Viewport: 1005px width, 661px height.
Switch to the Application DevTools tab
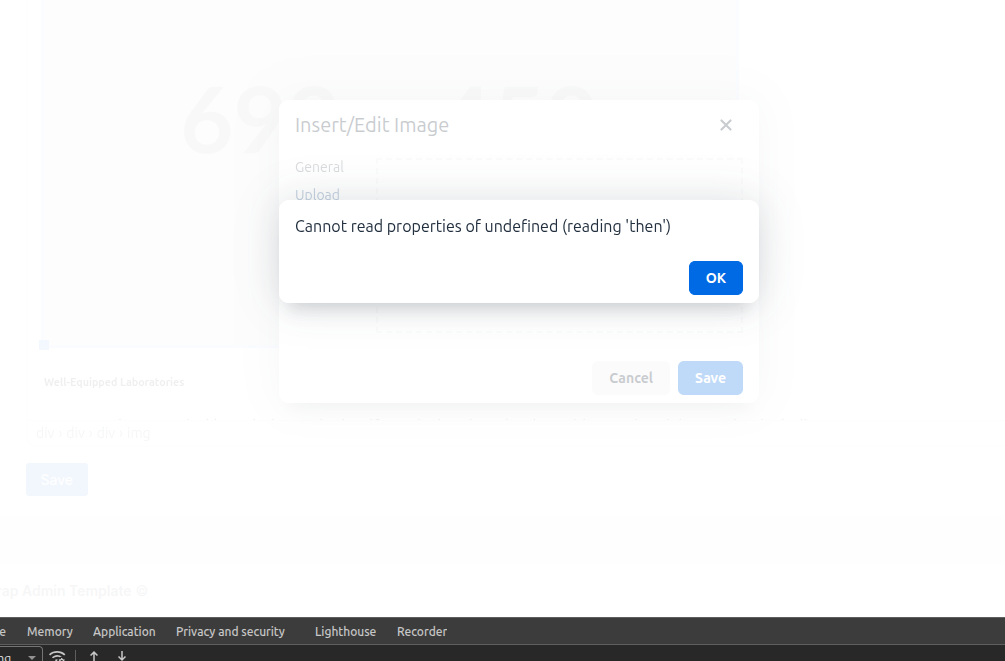[x=124, y=632]
